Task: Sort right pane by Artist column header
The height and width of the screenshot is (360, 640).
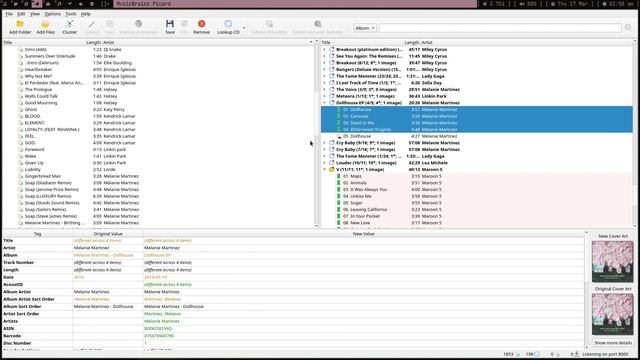Action: click(x=526, y=42)
